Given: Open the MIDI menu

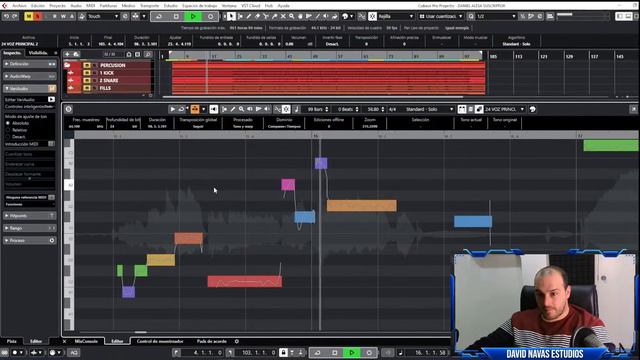Looking at the screenshot, I should pyautogui.click(x=91, y=6).
